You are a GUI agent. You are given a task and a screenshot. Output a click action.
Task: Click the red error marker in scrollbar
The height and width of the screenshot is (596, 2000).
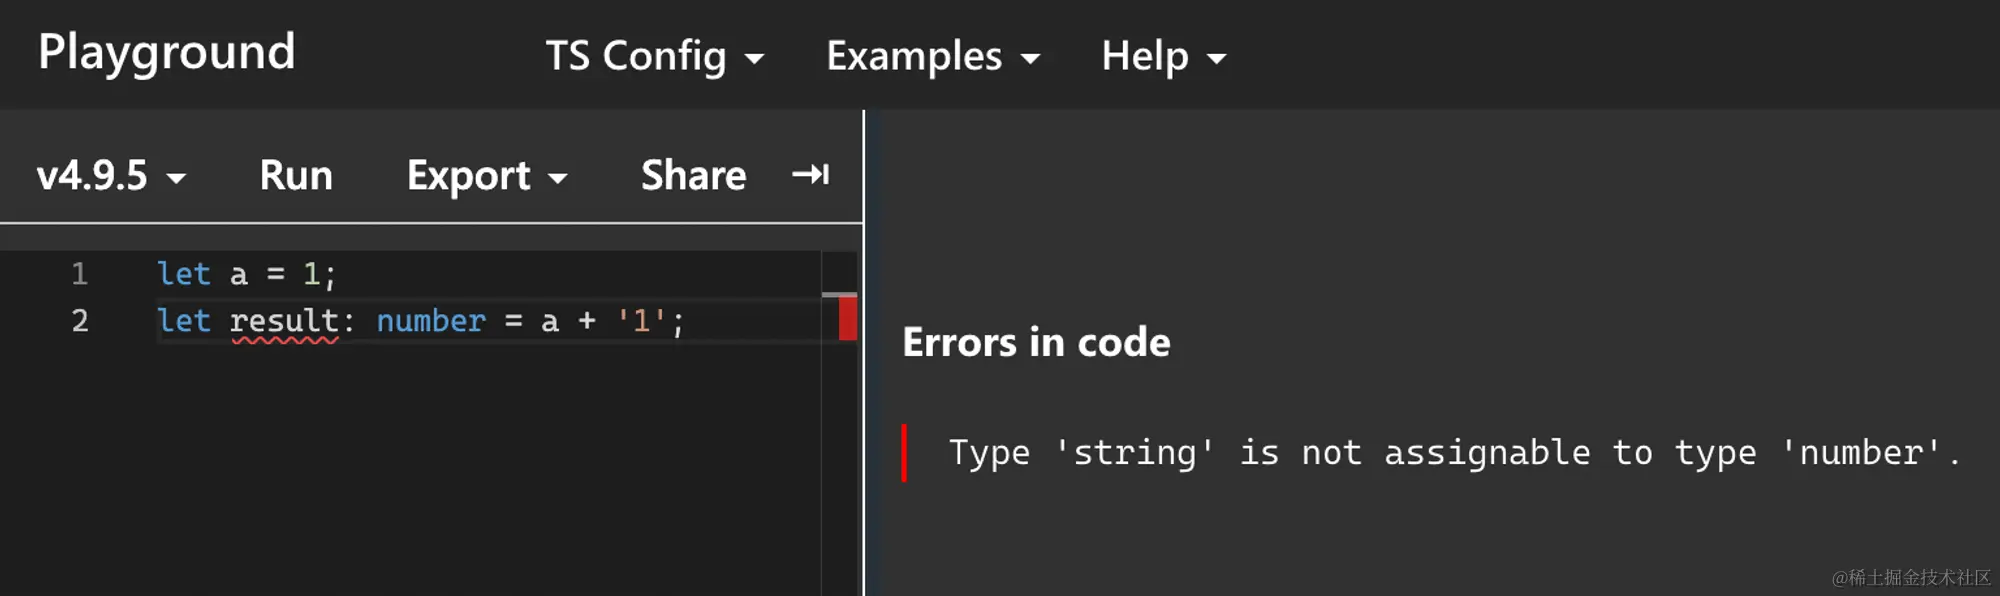847,319
